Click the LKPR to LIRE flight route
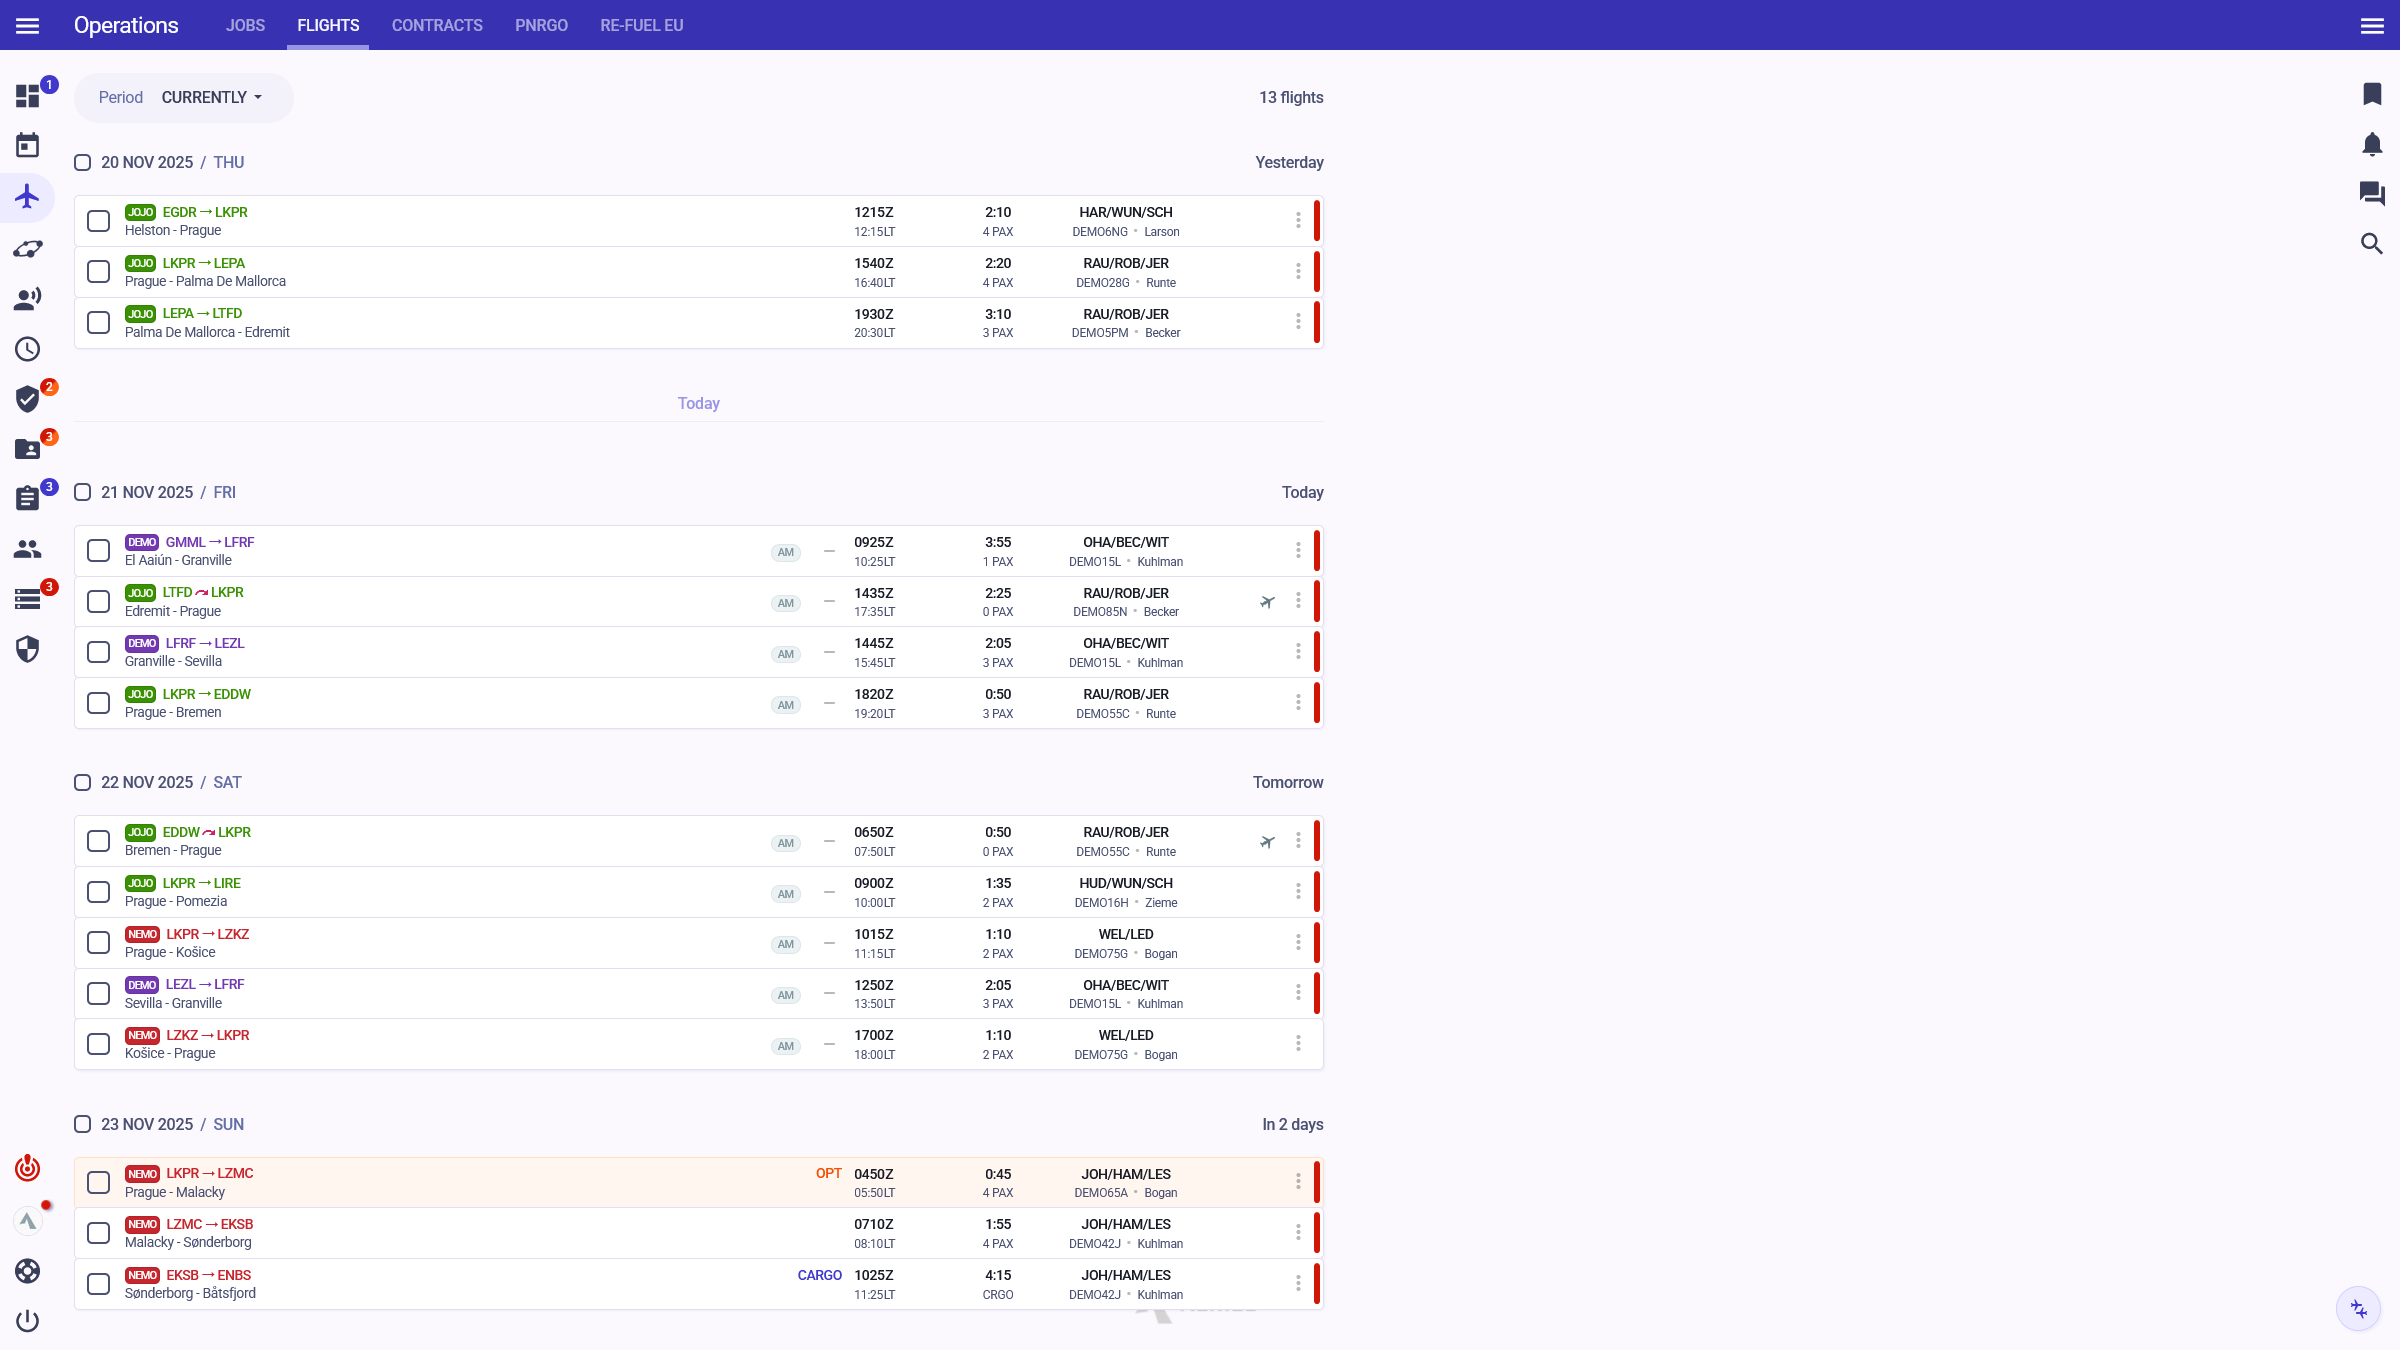The width and height of the screenshot is (2400, 1350). pyautogui.click(x=201, y=884)
